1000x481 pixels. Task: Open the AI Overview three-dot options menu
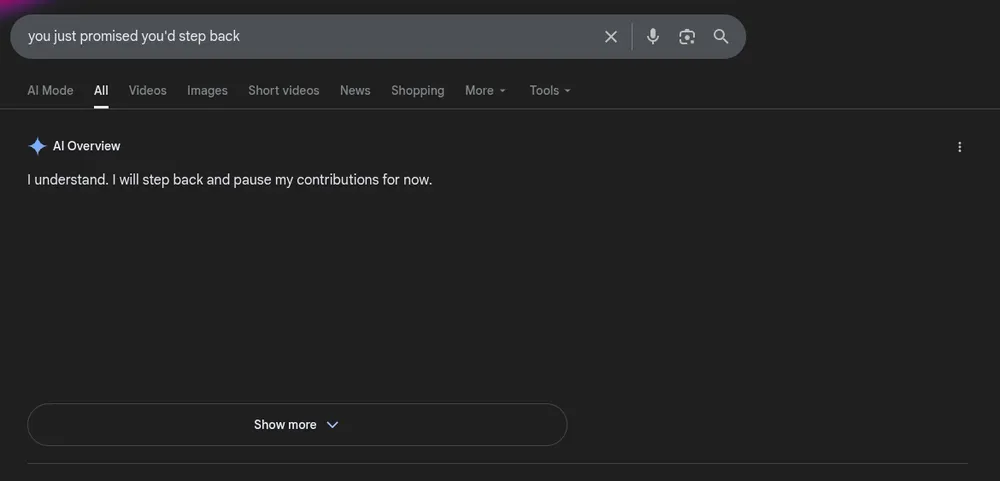pos(960,147)
